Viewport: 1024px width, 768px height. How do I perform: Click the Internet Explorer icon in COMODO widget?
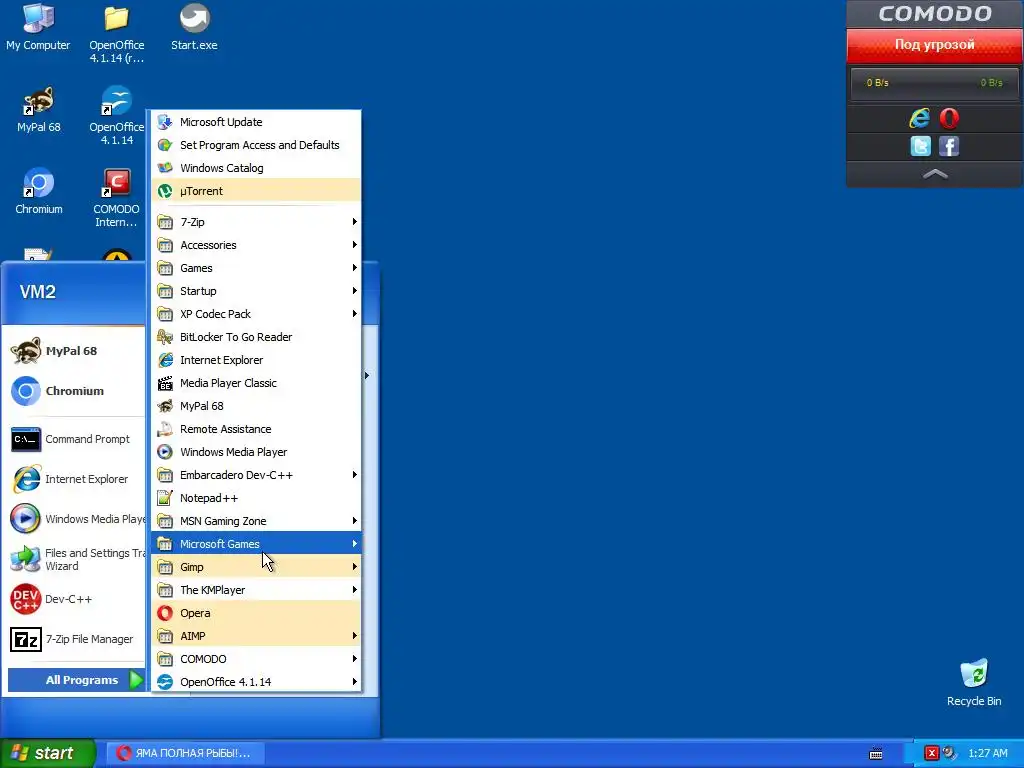pyautogui.click(x=920, y=118)
